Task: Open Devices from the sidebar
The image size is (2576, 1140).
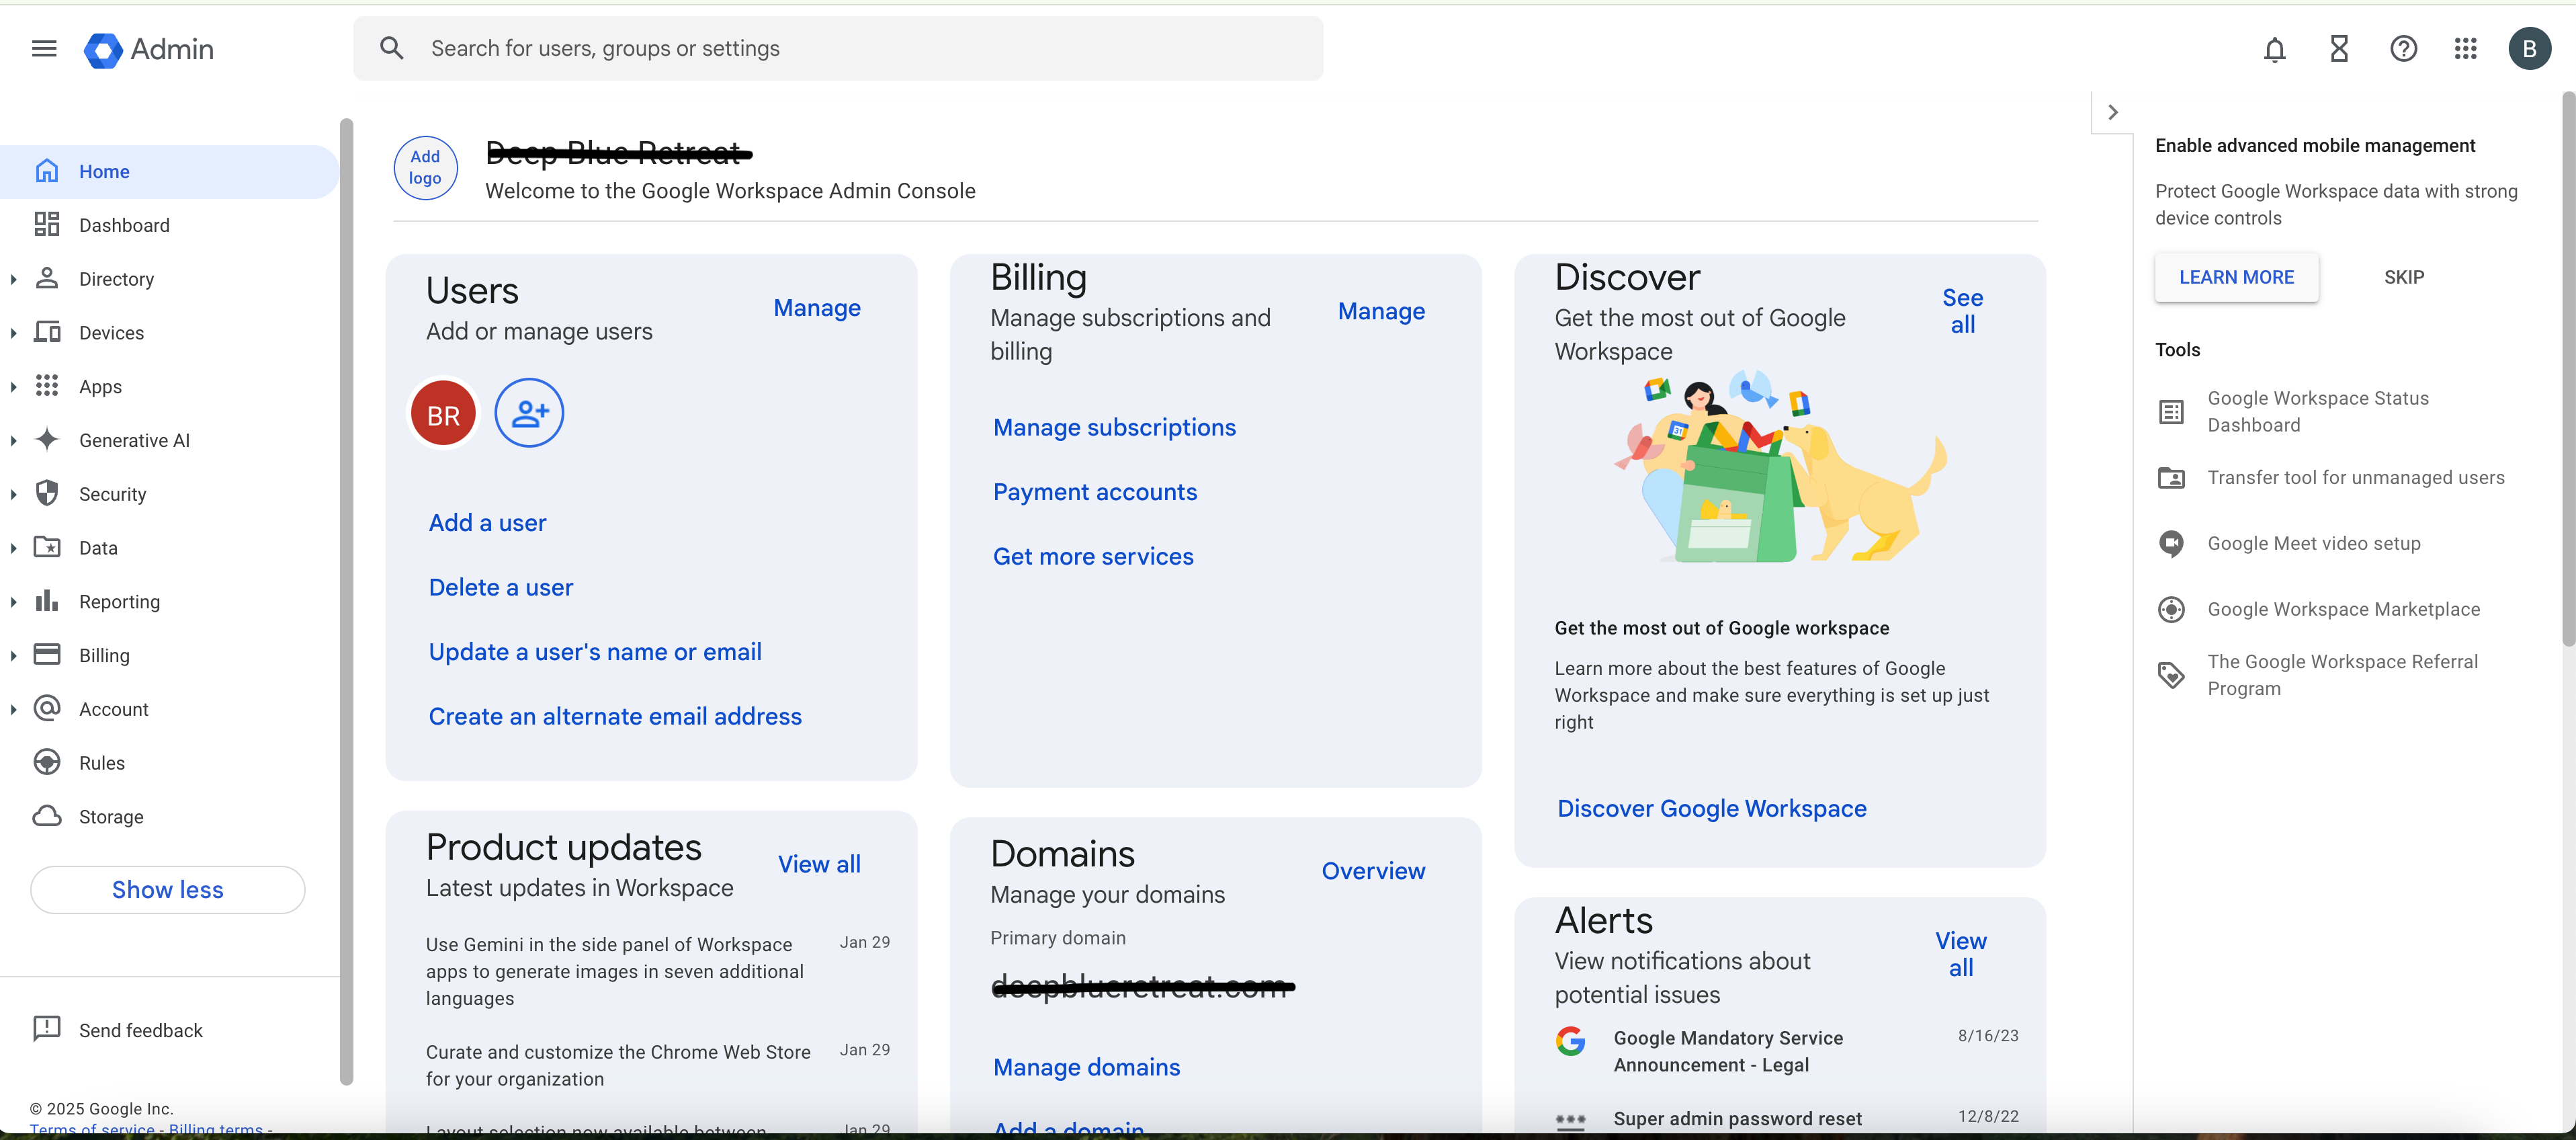Action: [x=170, y=333]
